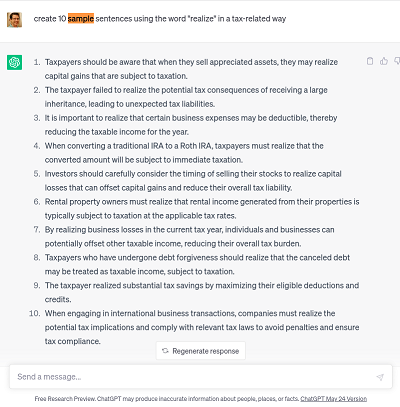Give the response a thumbs up
Viewport: 400px width, 407px height.
coord(384,61)
